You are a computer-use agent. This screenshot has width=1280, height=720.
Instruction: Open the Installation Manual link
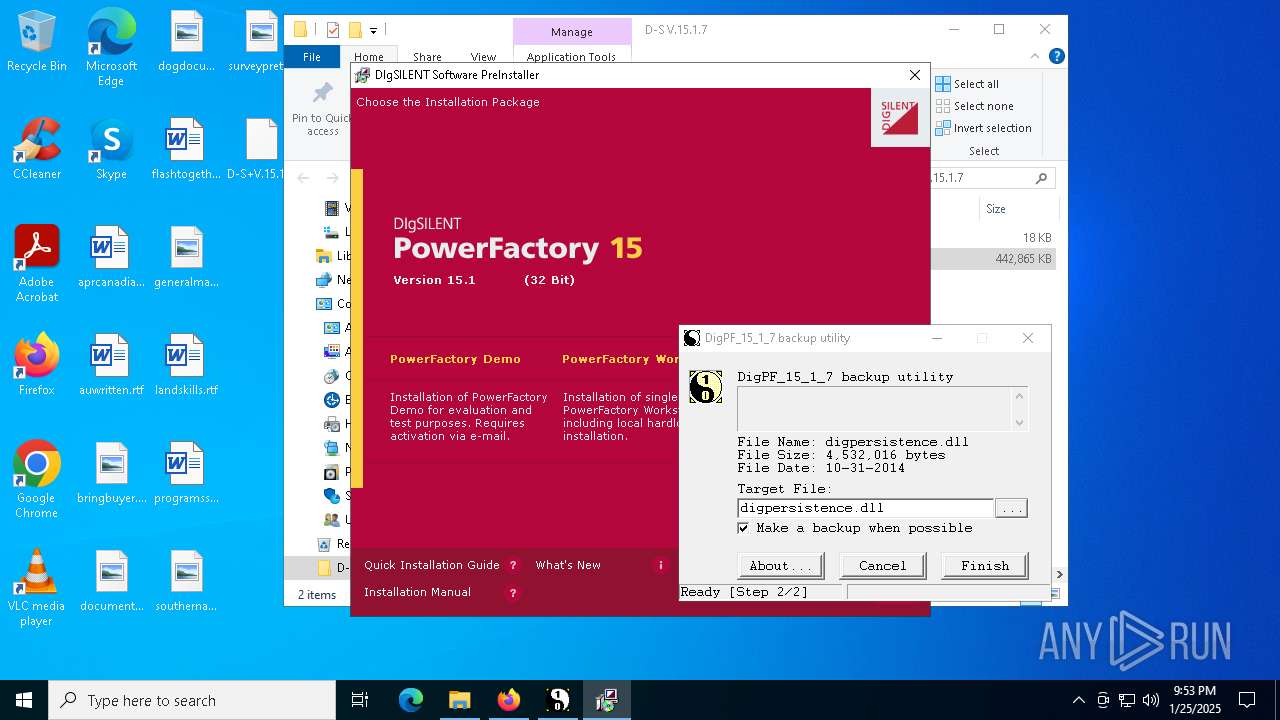click(417, 592)
